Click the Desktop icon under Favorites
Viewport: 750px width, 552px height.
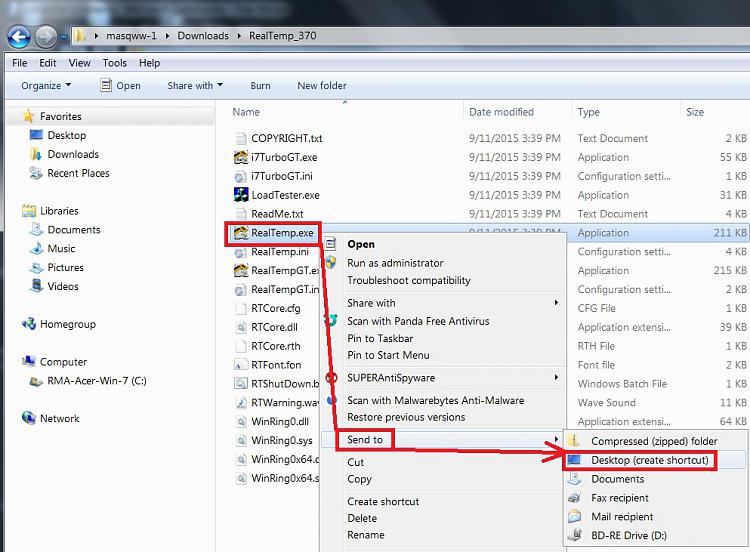pos(36,135)
